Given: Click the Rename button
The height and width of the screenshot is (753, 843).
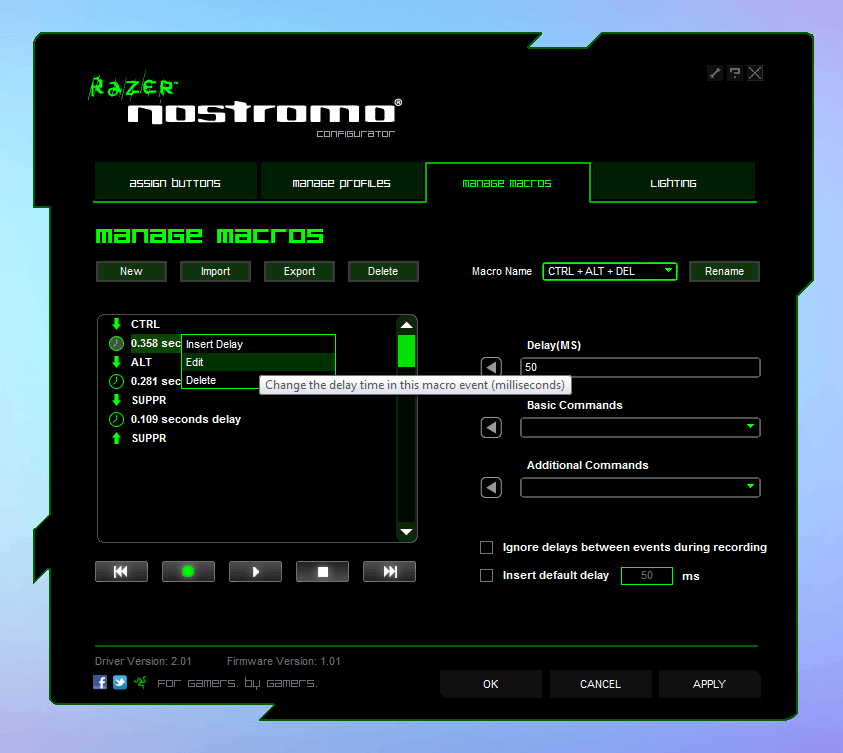Looking at the screenshot, I should click(724, 271).
